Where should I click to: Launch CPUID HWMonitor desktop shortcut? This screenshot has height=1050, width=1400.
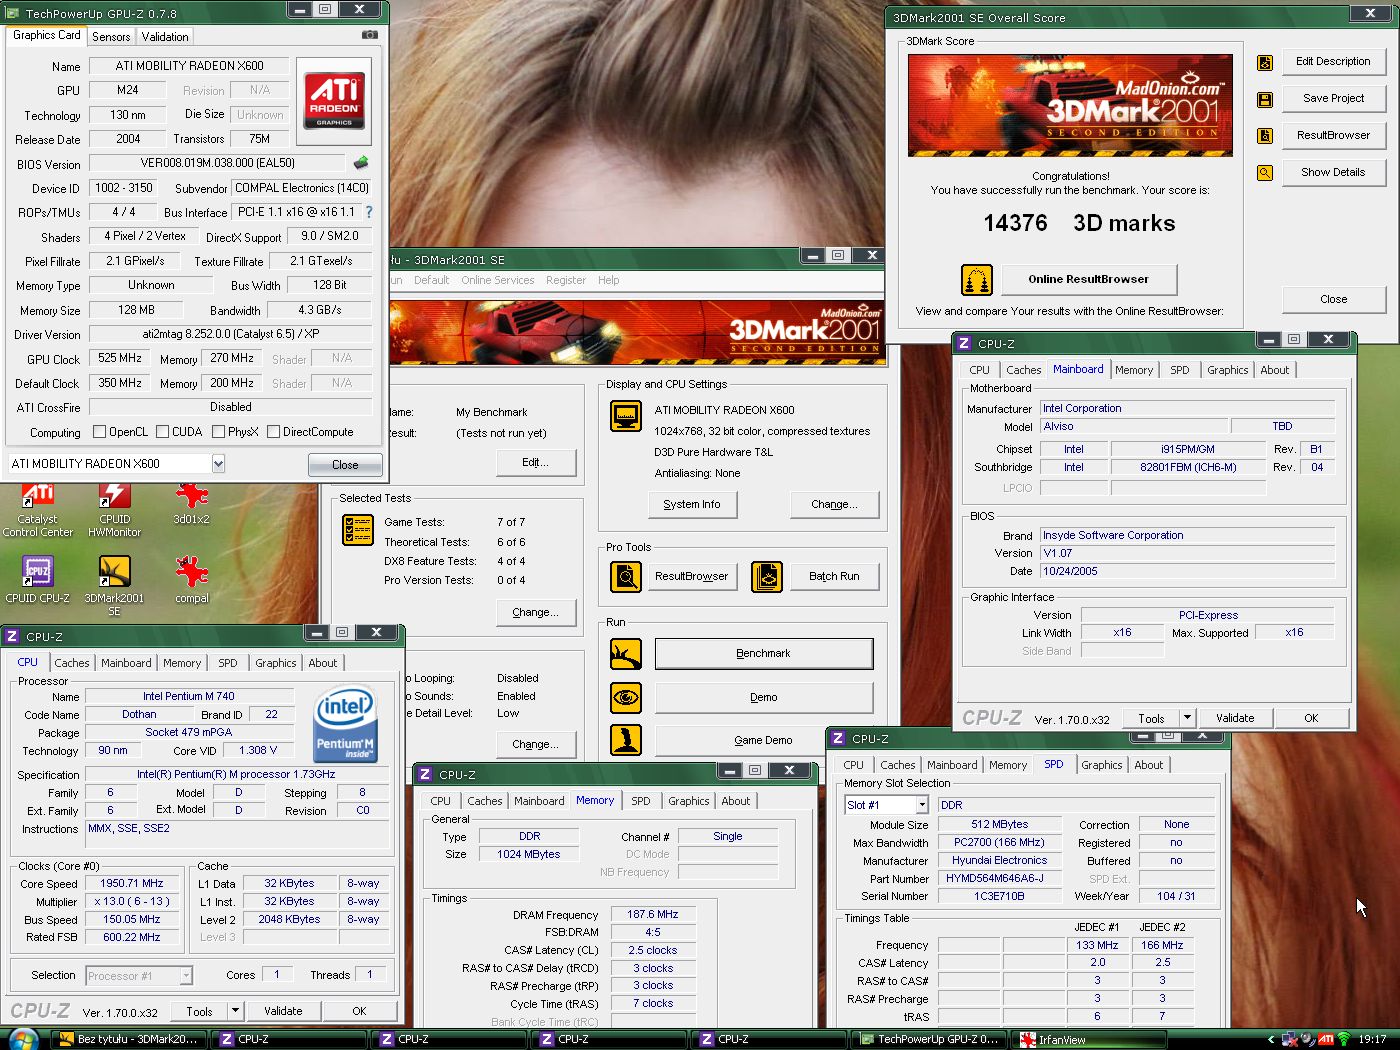tap(114, 509)
